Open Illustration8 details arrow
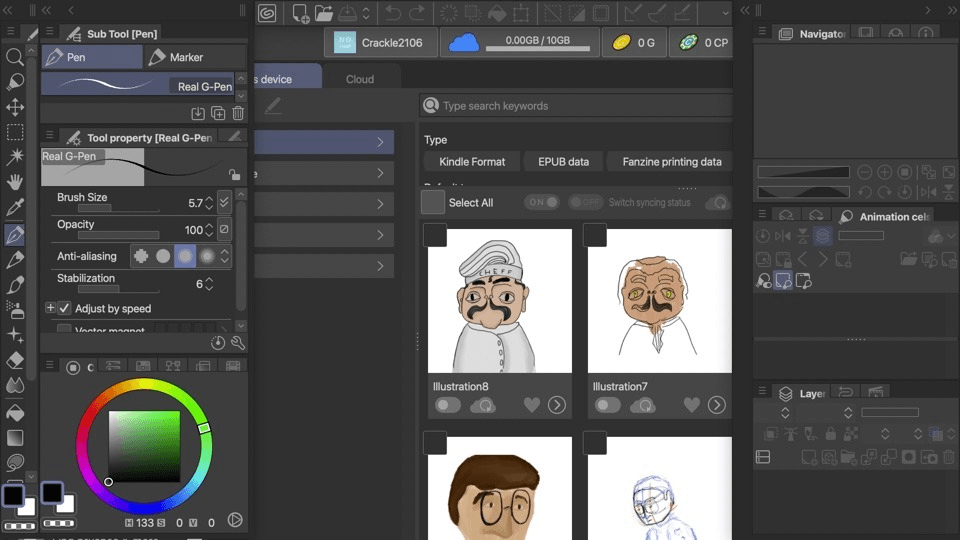The height and width of the screenshot is (540, 960). [x=557, y=405]
